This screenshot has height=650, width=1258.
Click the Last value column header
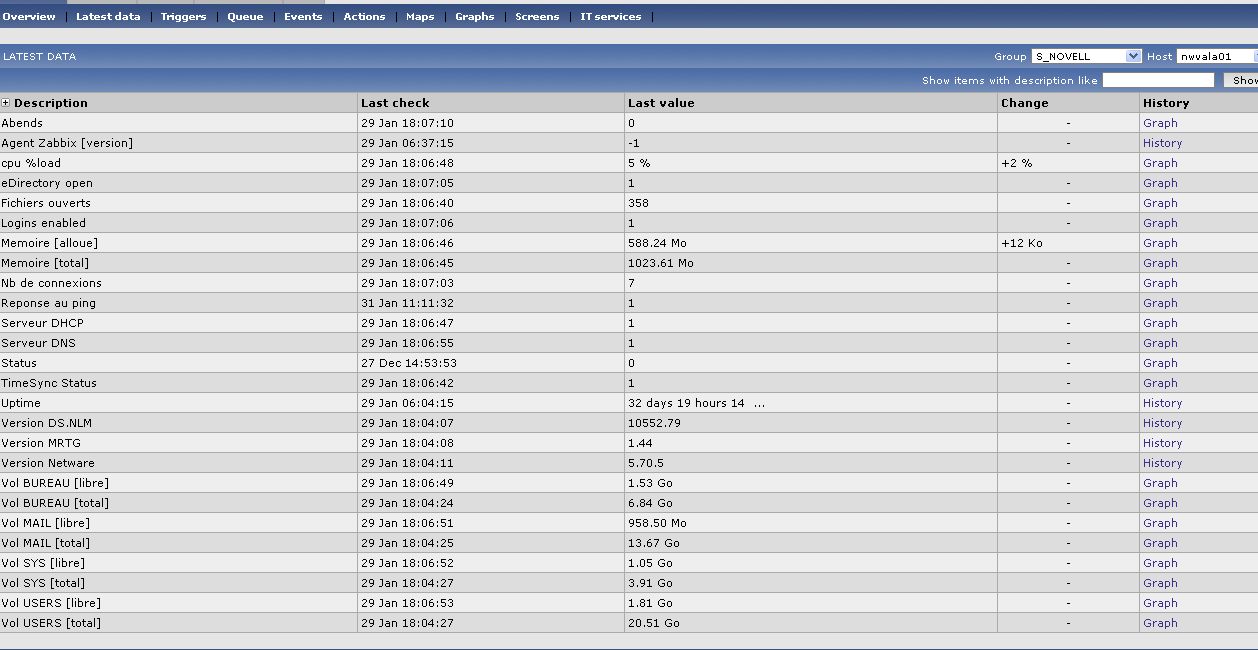pos(661,103)
